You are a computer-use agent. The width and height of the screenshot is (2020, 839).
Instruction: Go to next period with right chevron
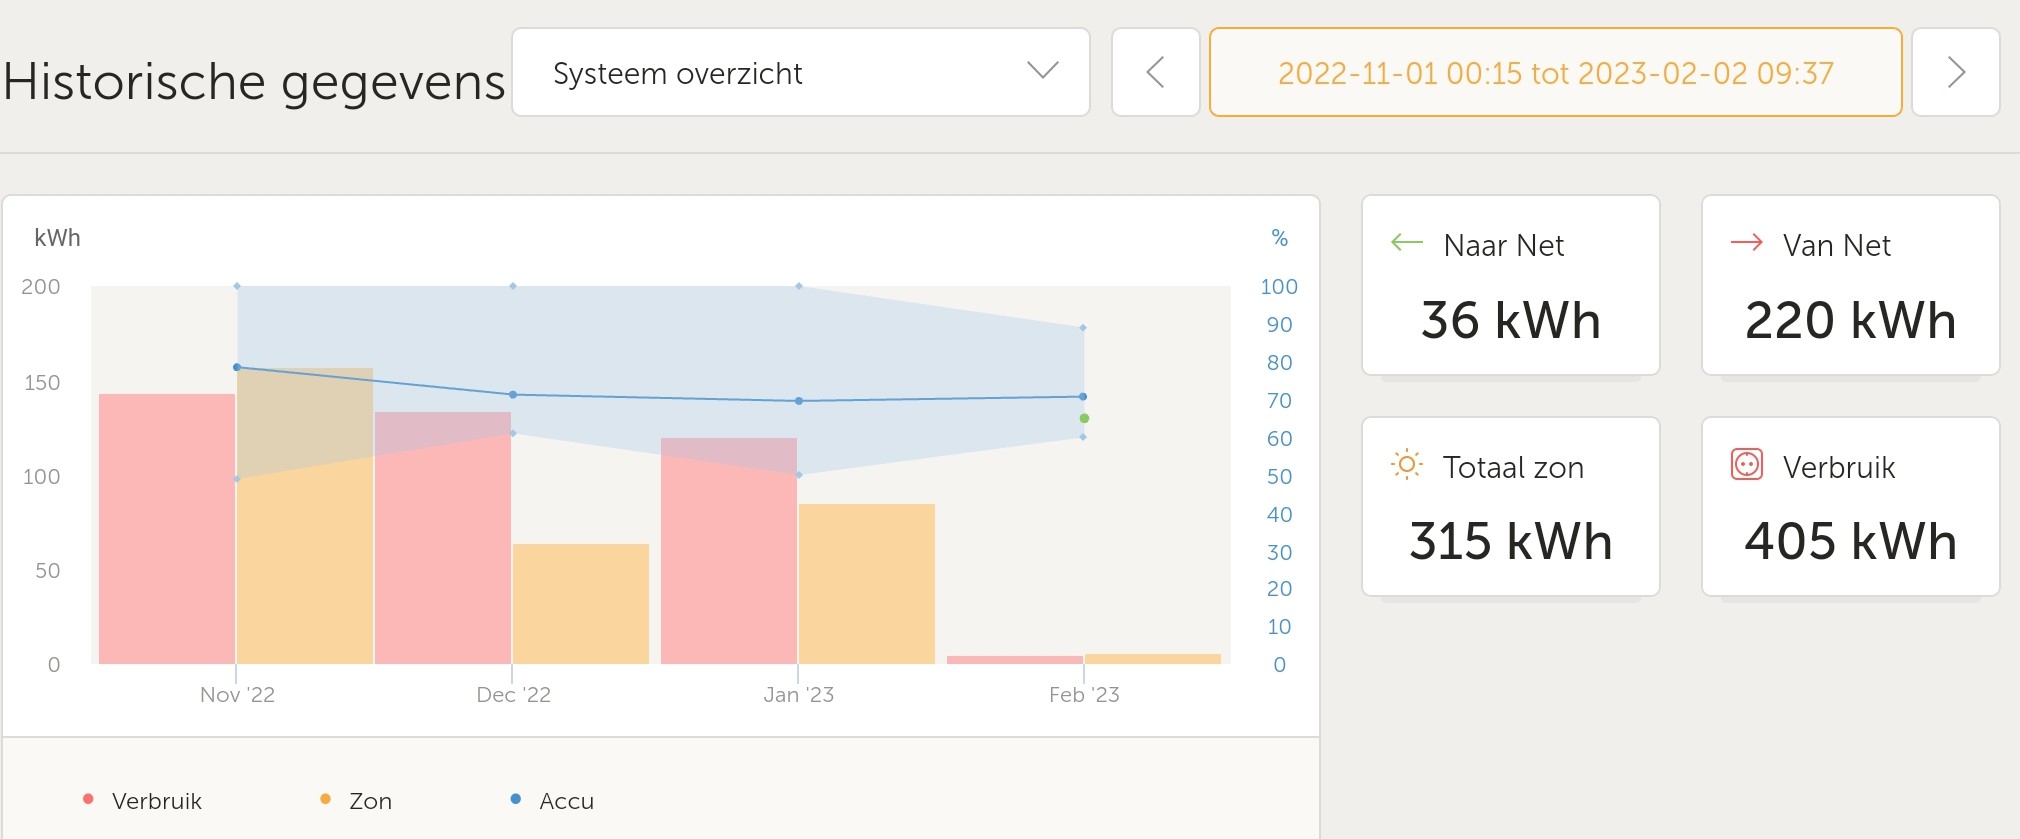click(x=1955, y=72)
